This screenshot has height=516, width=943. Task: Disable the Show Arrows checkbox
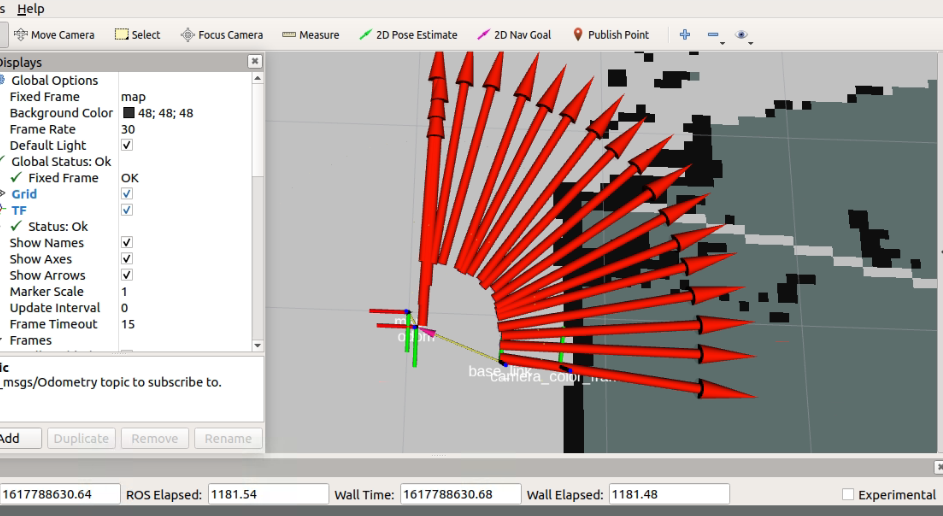pyautogui.click(x=127, y=275)
